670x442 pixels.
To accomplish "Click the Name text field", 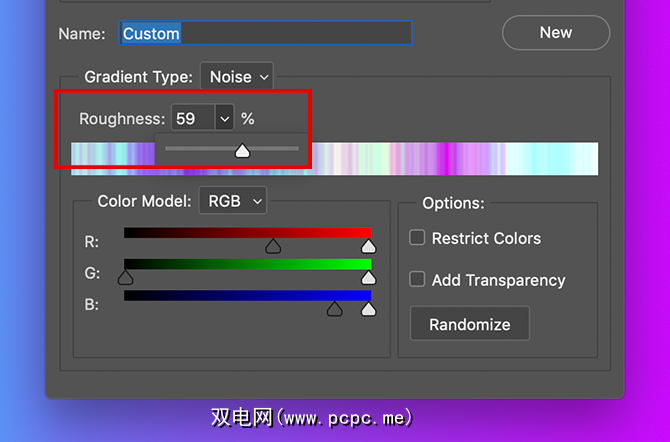I will [x=265, y=33].
